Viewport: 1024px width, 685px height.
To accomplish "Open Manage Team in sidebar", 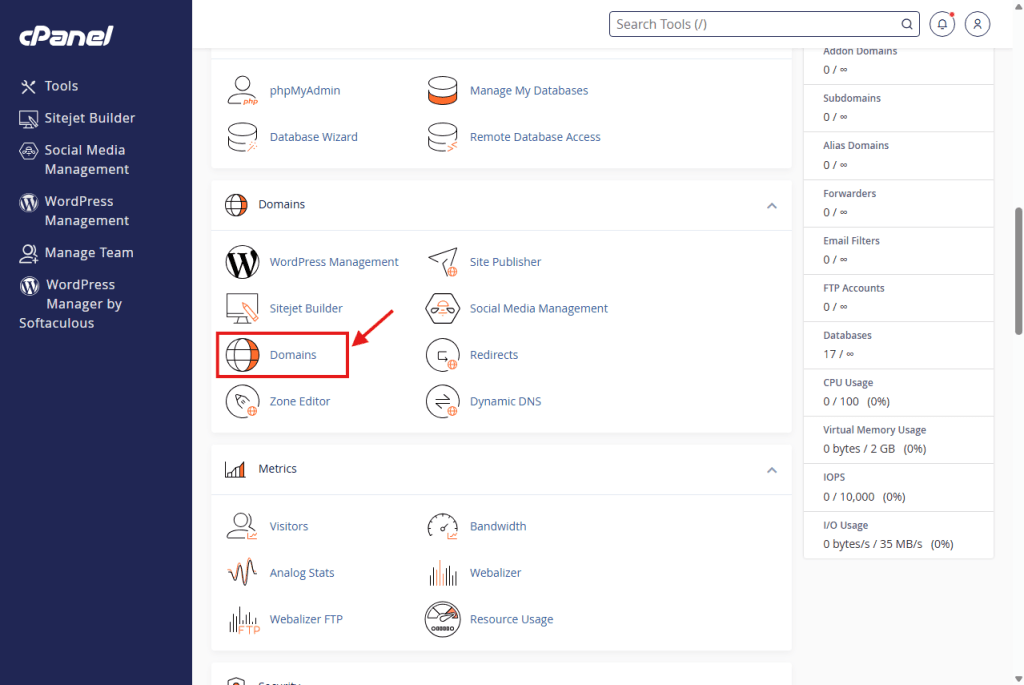I will 88,253.
